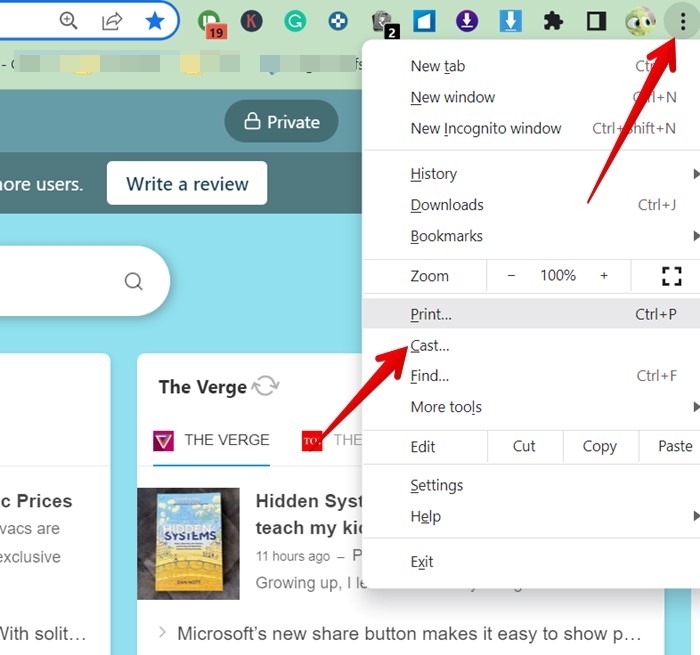This screenshot has width=700, height=655.
Task: Open Microsoft's new share button article
Action: (x=408, y=634)
